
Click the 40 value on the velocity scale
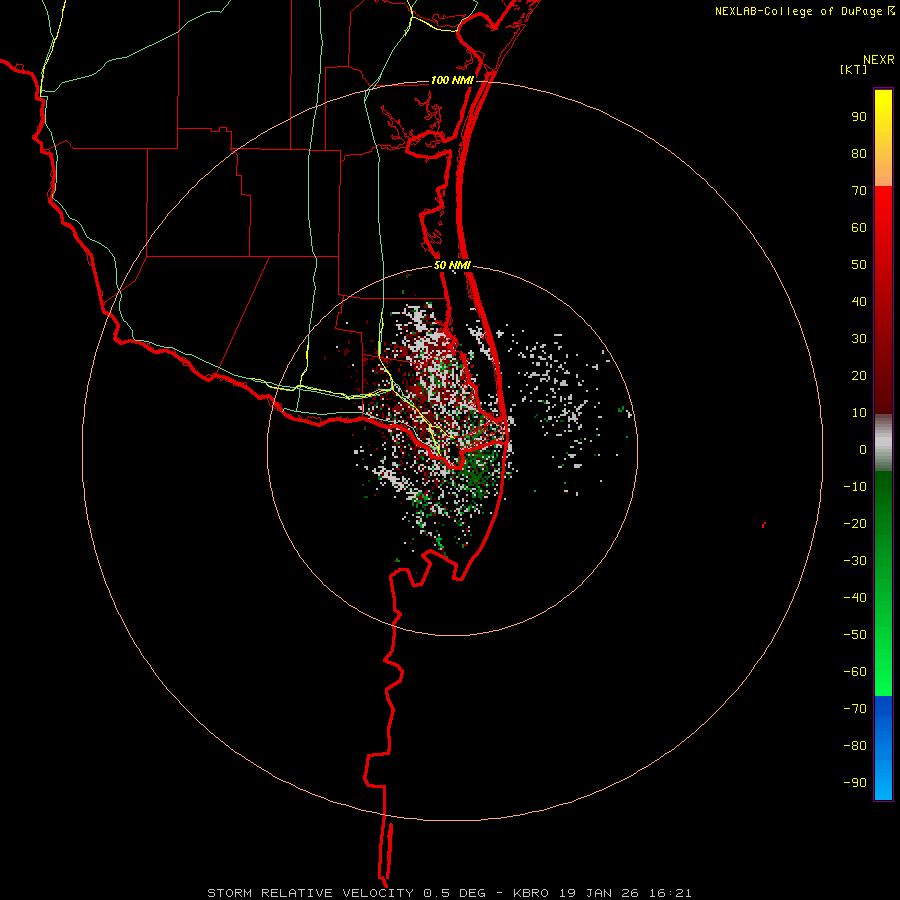859,301
